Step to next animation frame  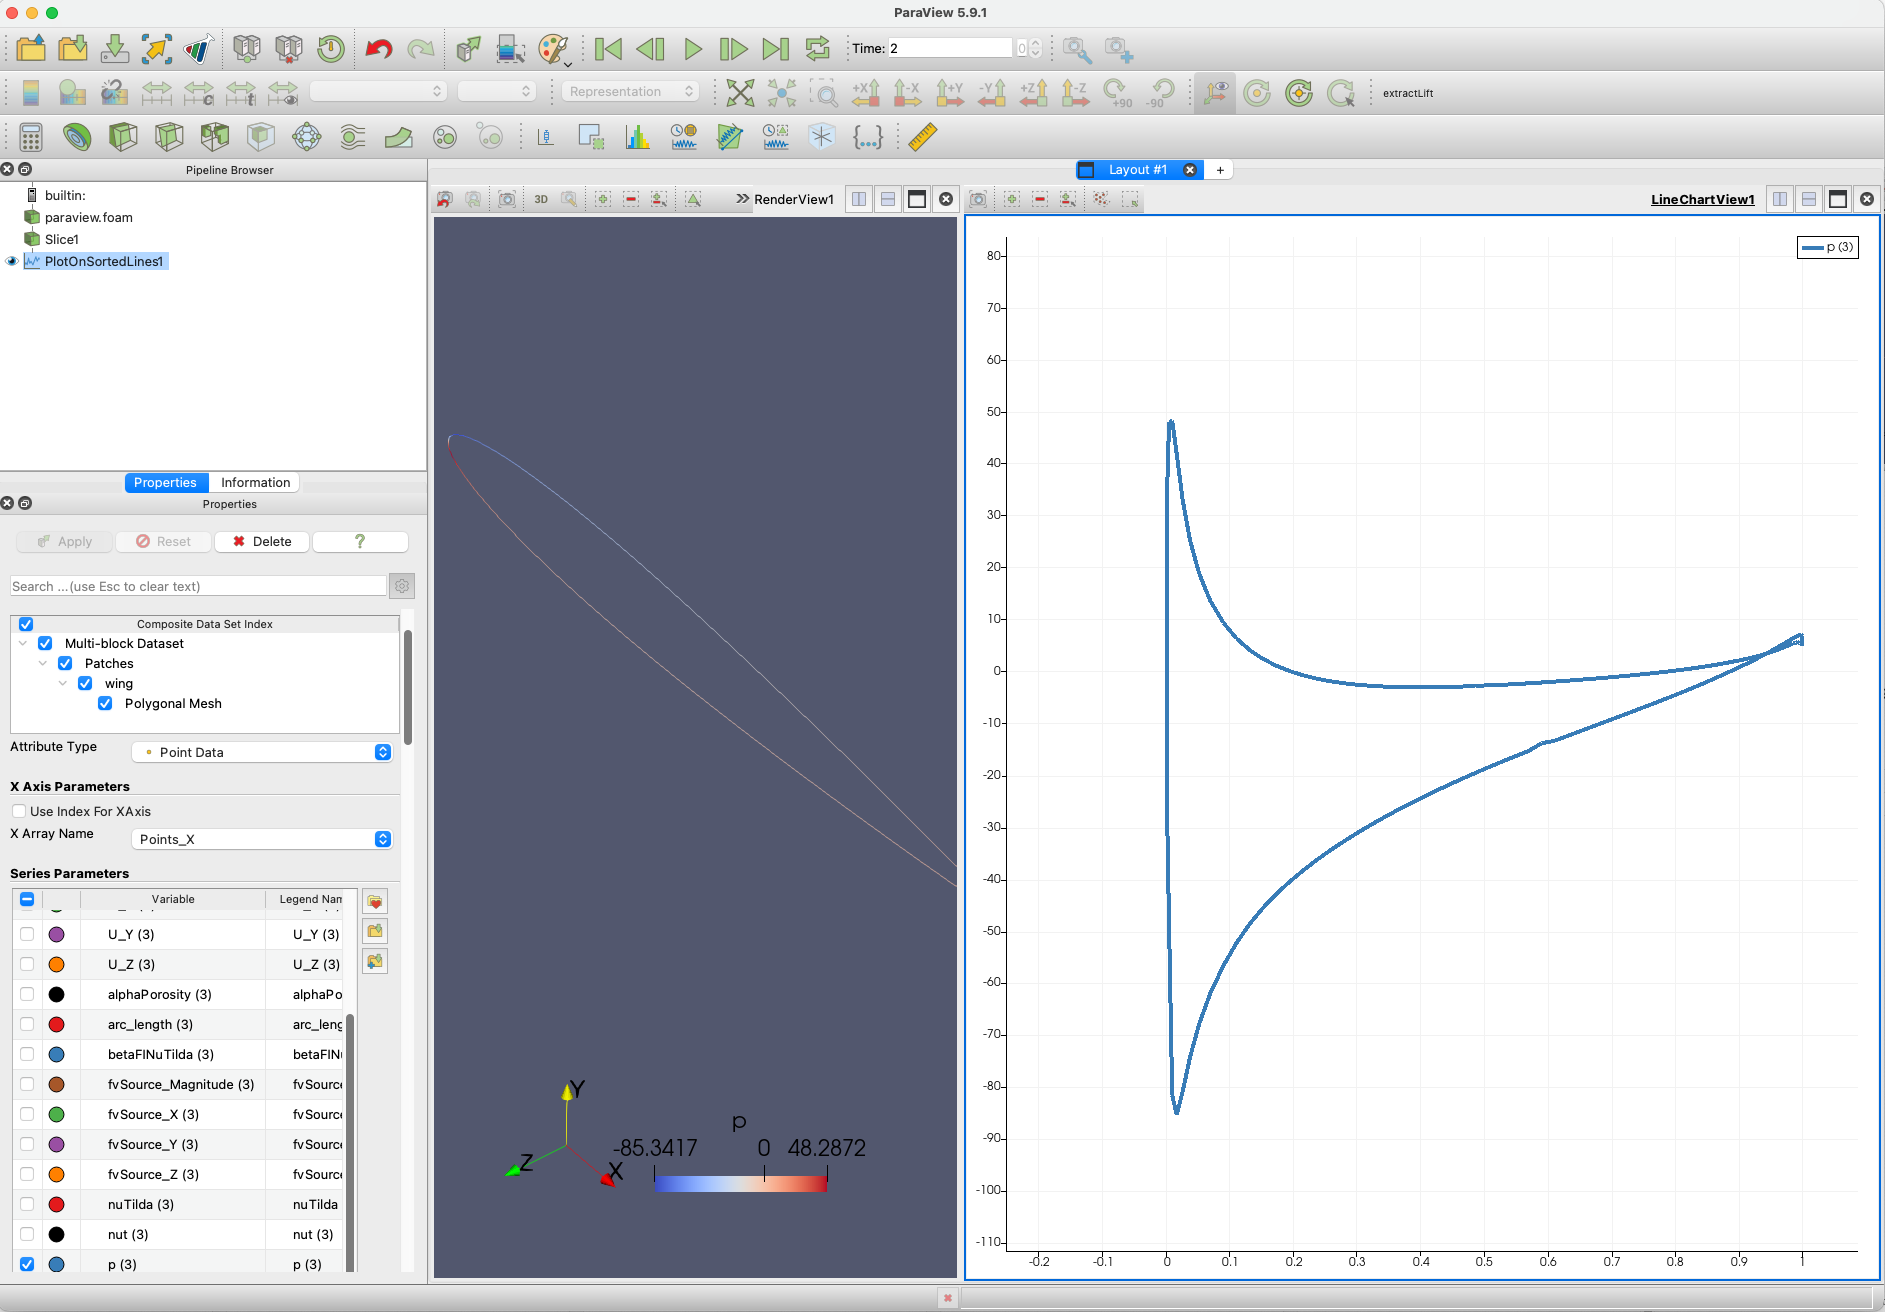pos(733,48)
